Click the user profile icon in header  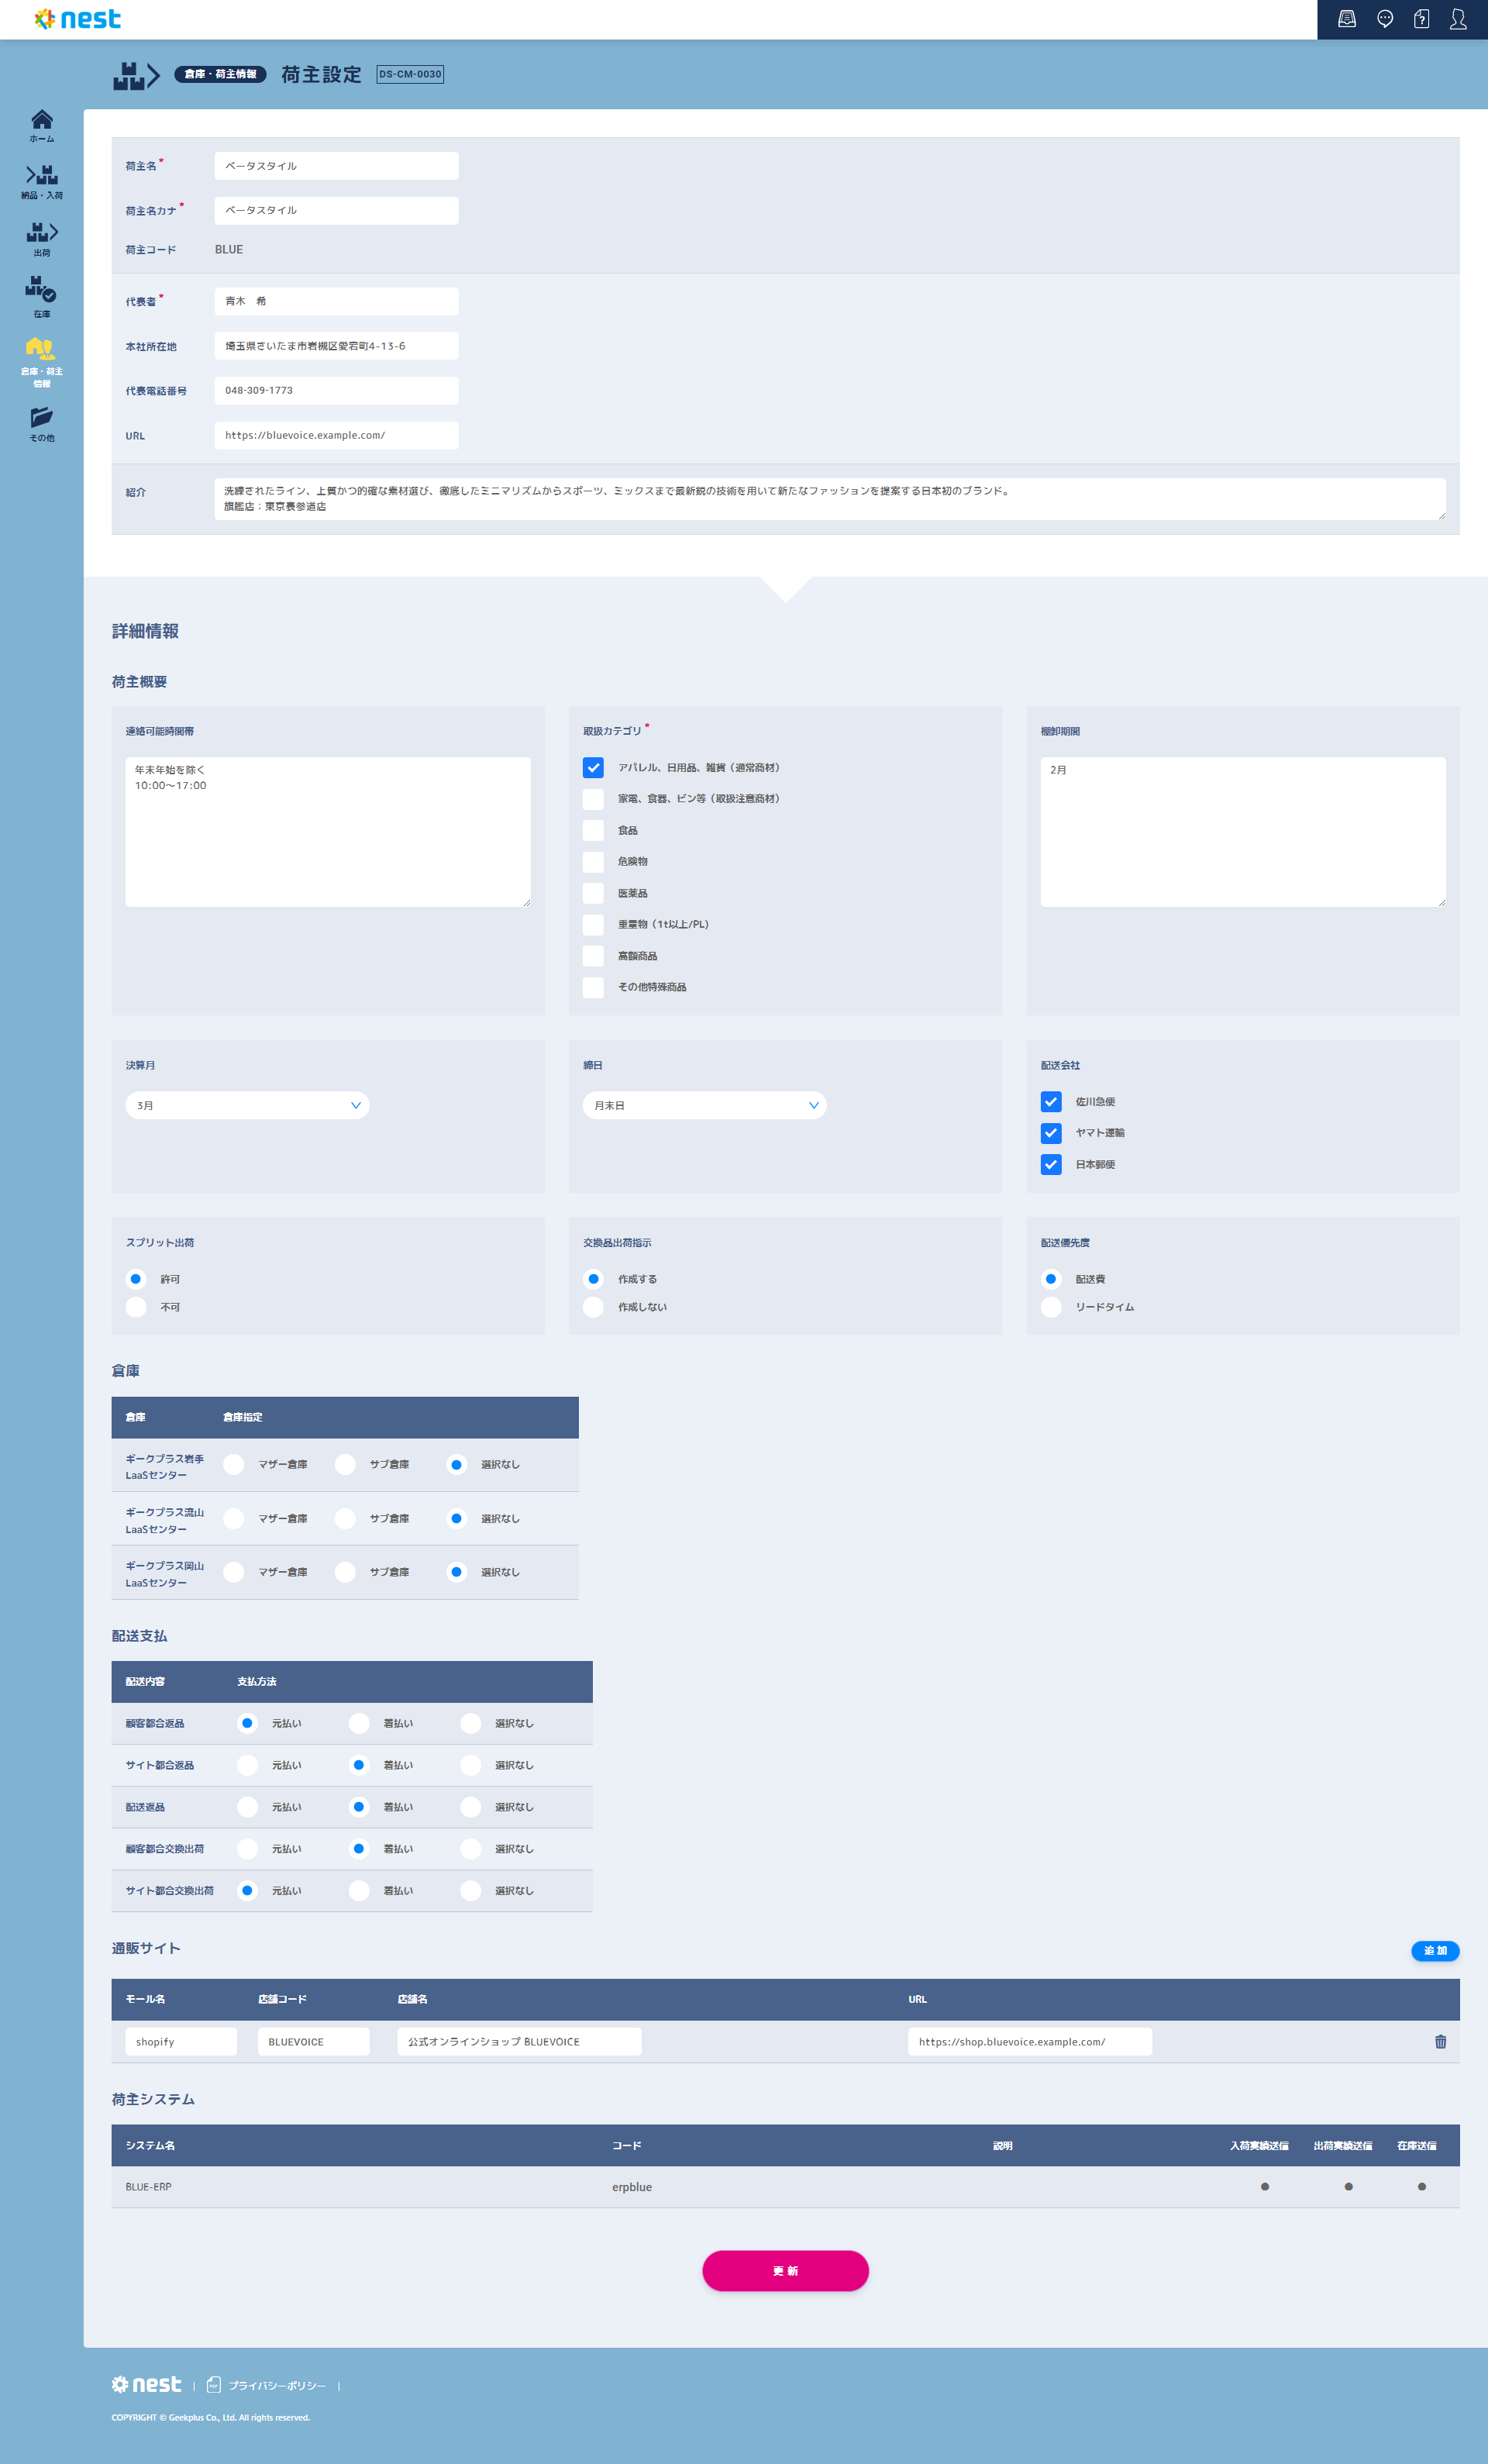(x=1458, y=19)
